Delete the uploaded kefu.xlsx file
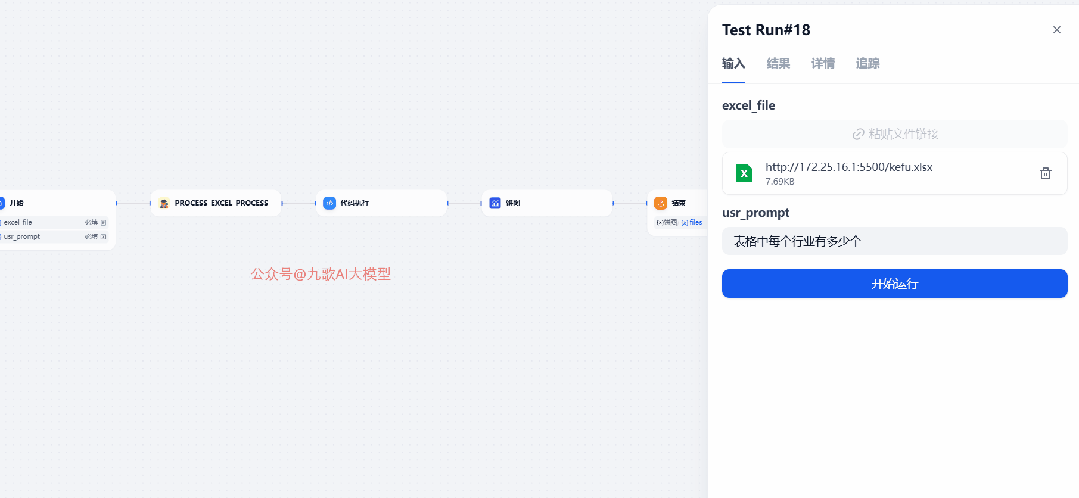This screenshot has height=498, width=1079. [1045, 173]
